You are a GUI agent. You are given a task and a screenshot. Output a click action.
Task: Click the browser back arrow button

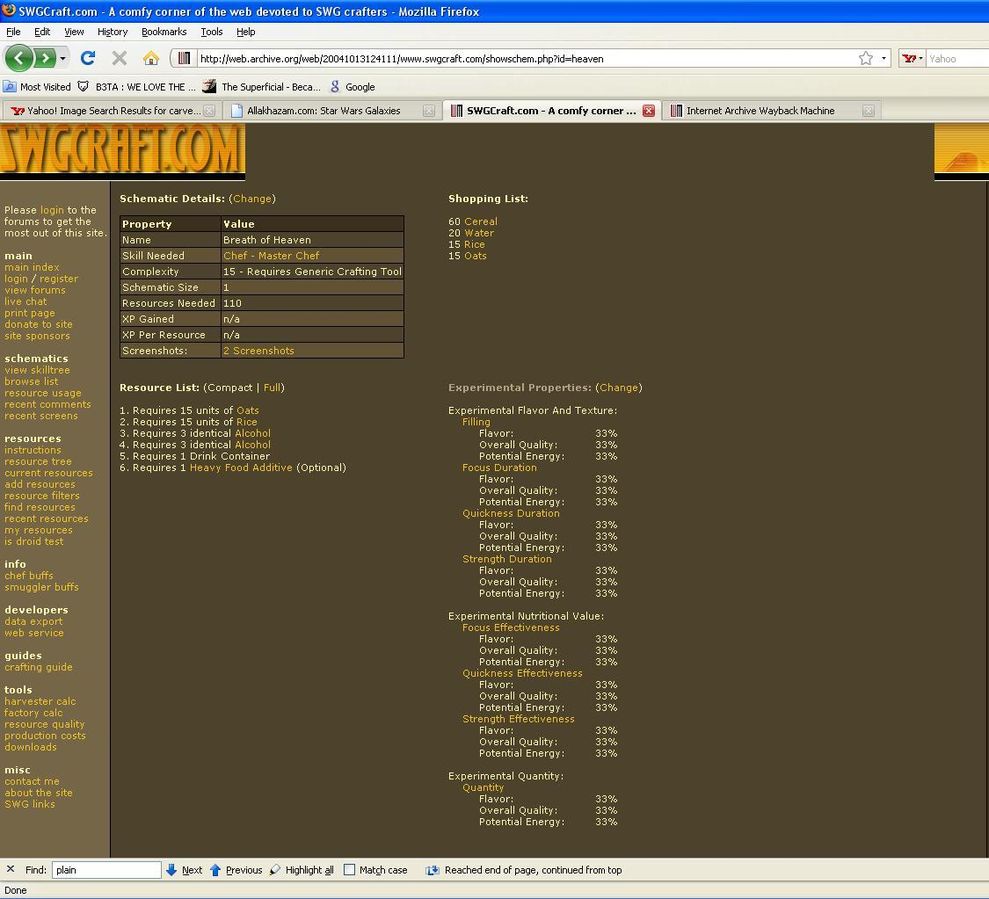coord(19,58)
